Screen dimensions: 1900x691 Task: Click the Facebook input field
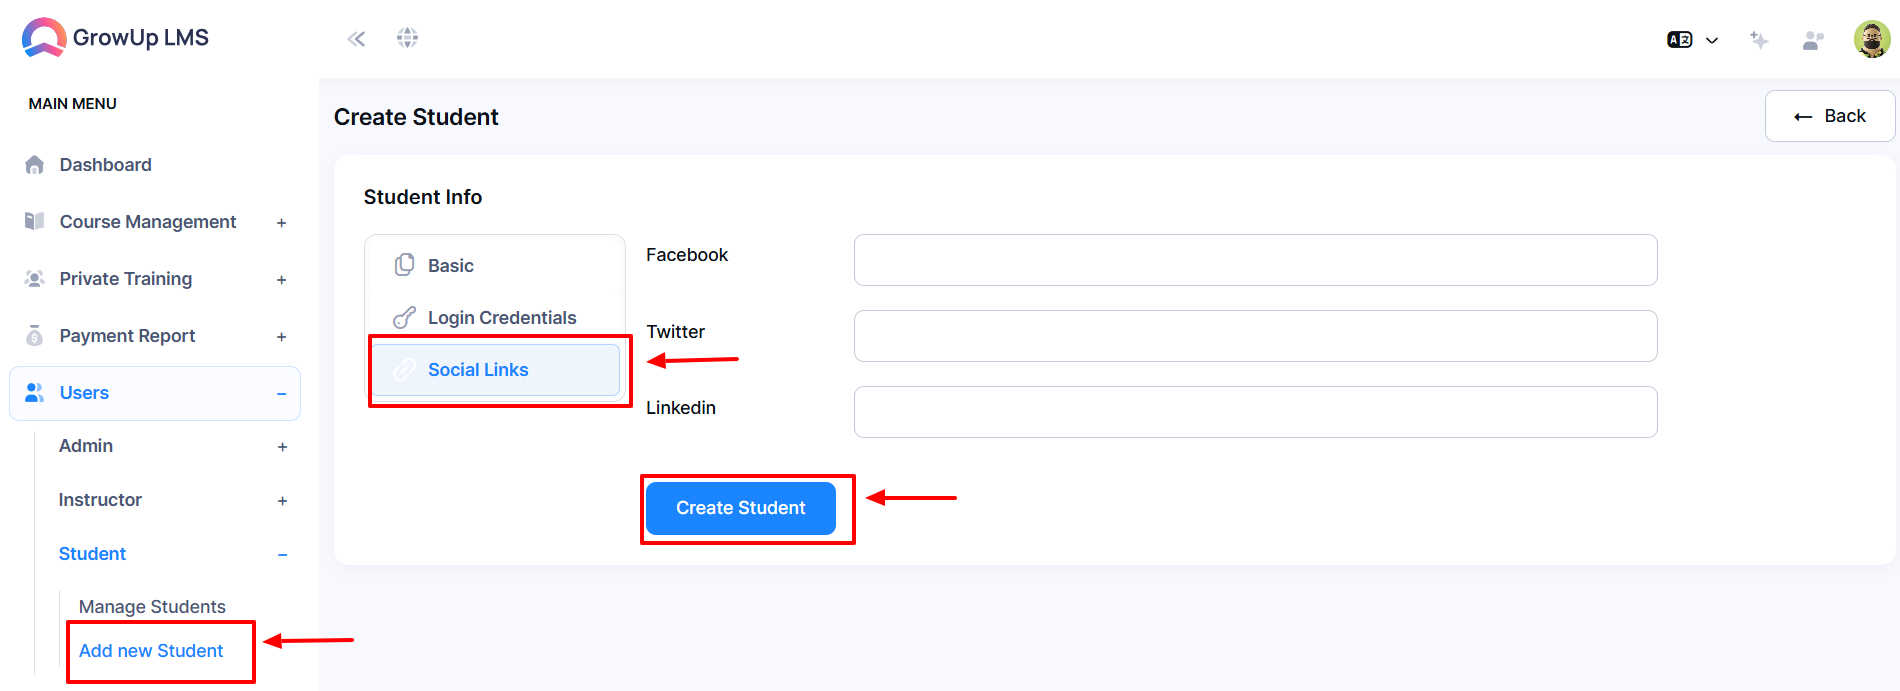[1255, 260]
